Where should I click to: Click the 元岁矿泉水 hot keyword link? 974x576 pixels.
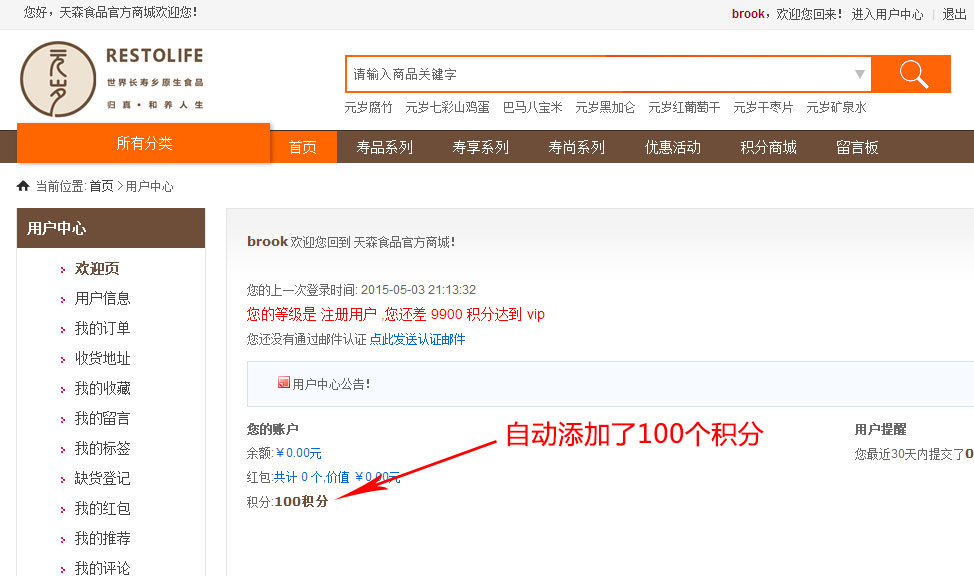838,106
